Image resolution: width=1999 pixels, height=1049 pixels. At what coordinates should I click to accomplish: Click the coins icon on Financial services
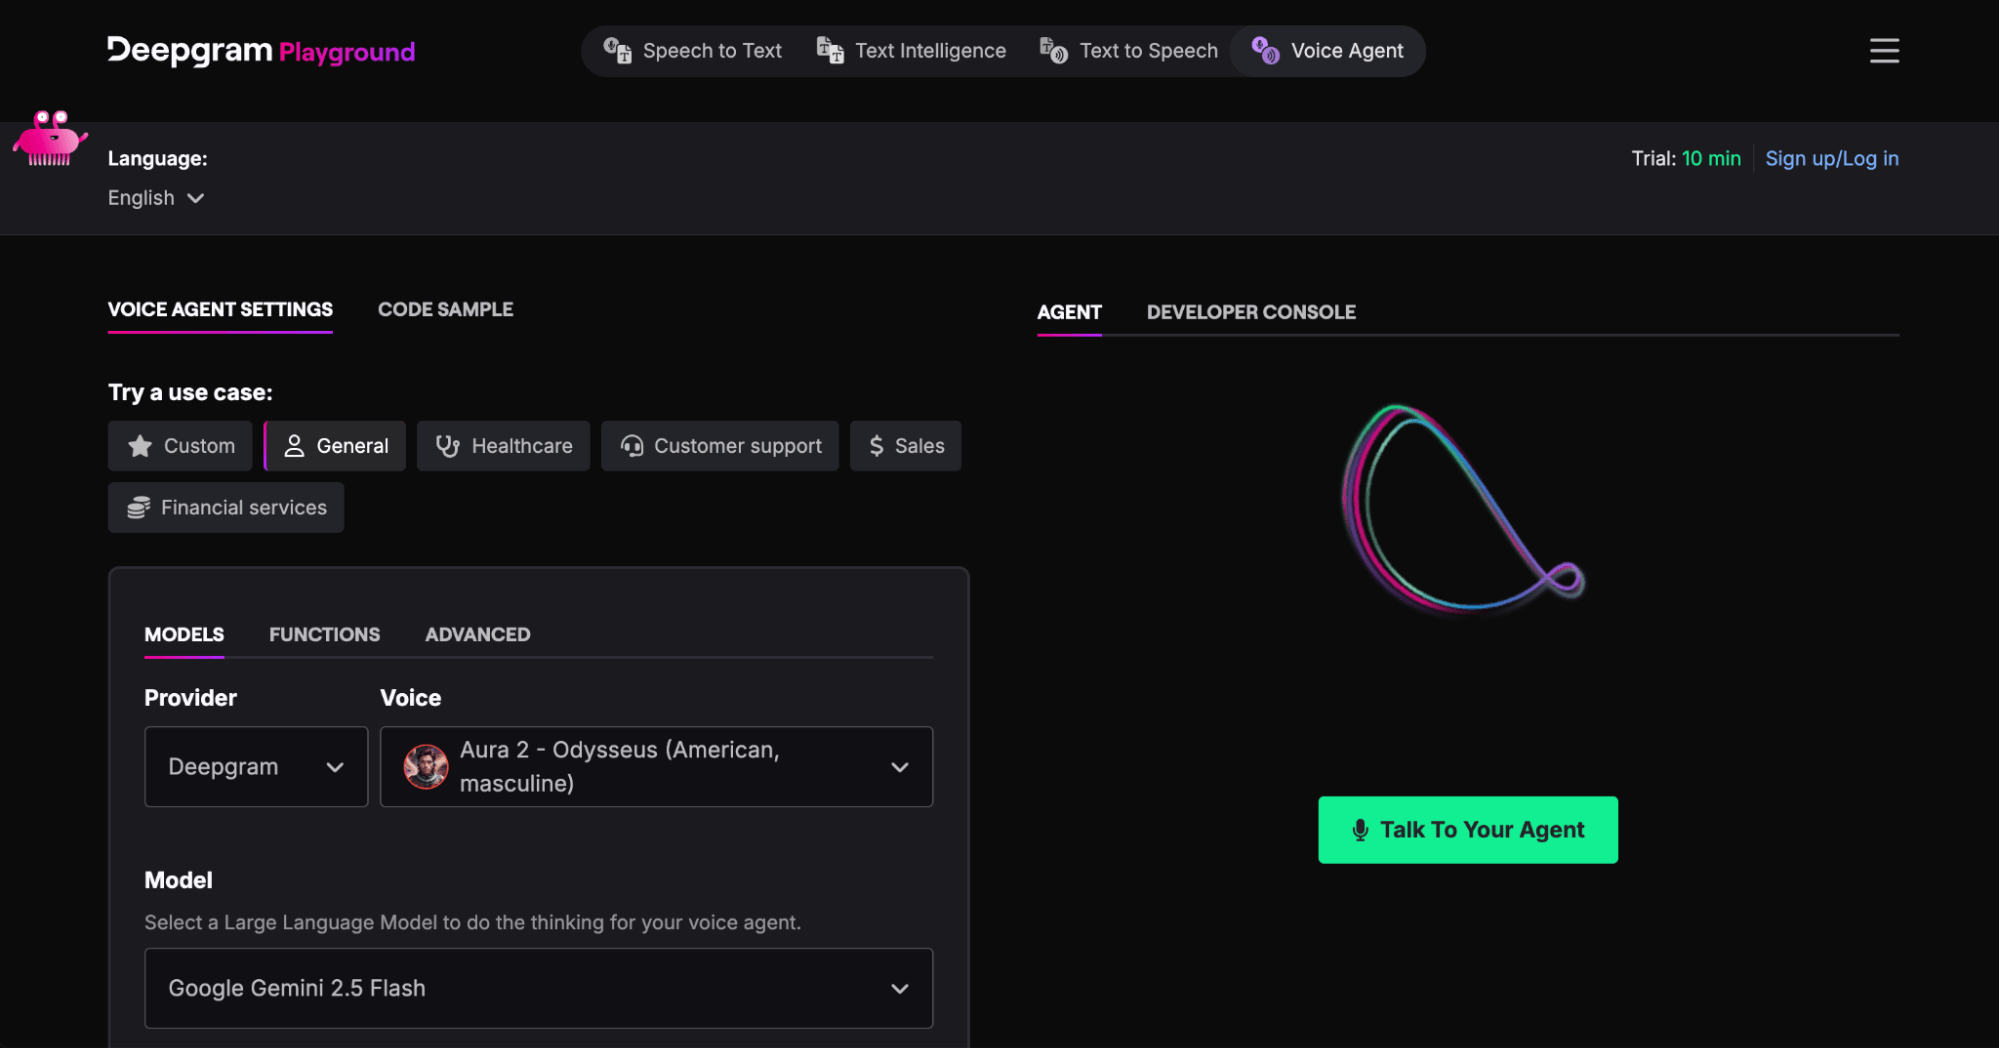pyautogui.click(x=138, y=507)
